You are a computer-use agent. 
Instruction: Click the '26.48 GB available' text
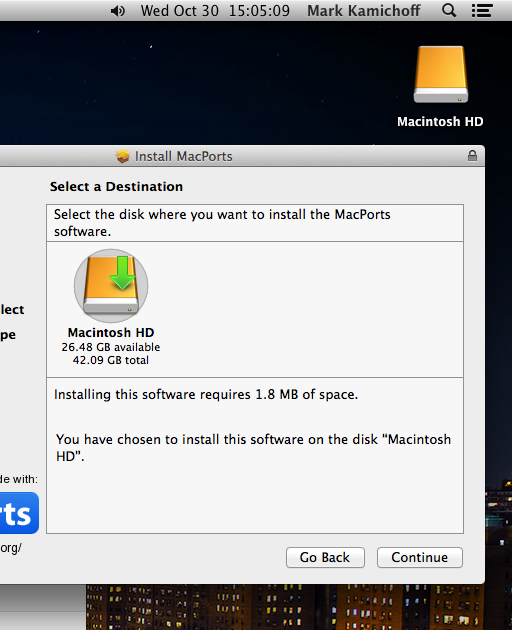coord(111,347)
